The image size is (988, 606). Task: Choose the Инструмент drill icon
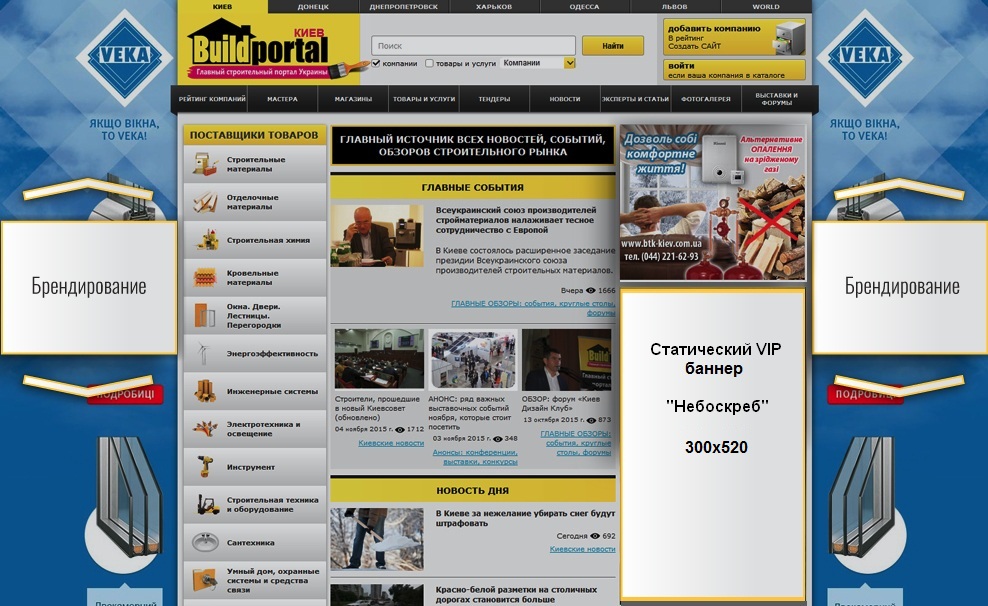(205, 466)
